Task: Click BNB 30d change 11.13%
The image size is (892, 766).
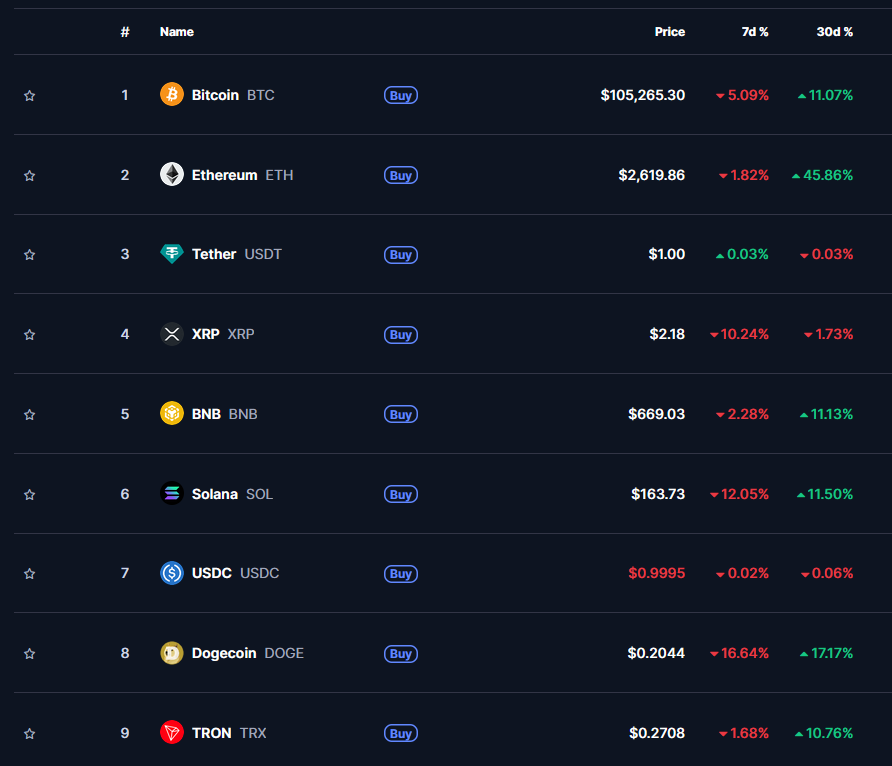Action: click(x=827, y=414)
